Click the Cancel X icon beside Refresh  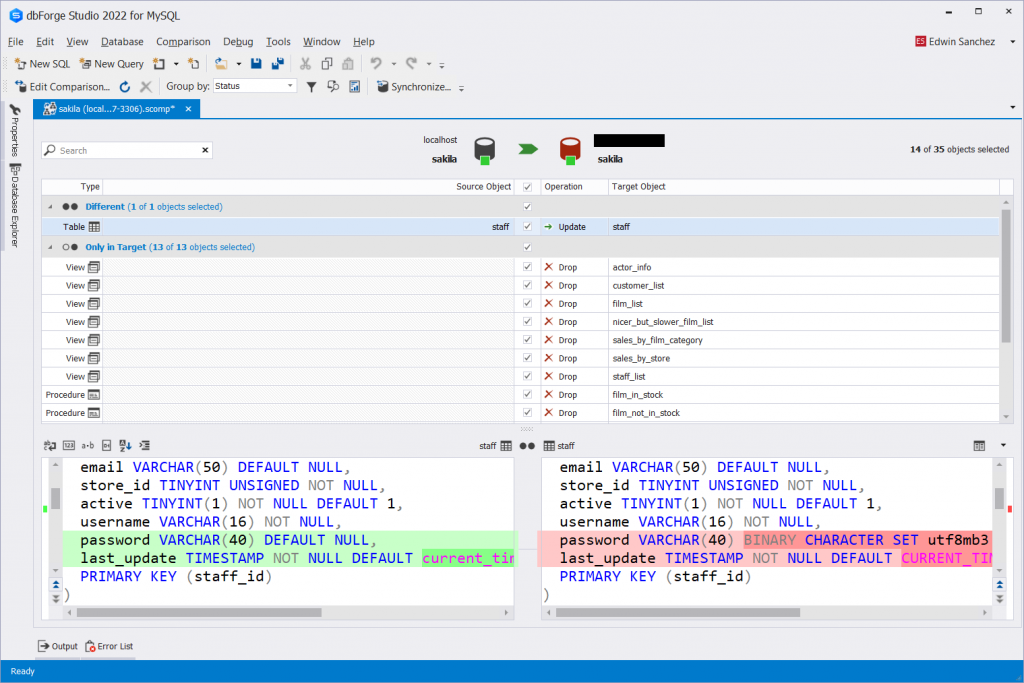tap(146, 87)
